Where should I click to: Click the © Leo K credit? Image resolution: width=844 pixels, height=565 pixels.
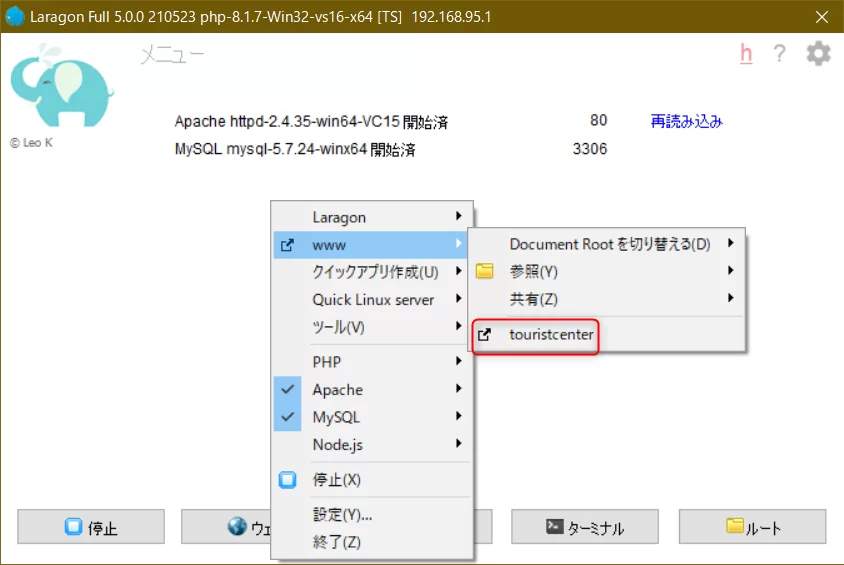pyautogui.click(x=31, y=143)
